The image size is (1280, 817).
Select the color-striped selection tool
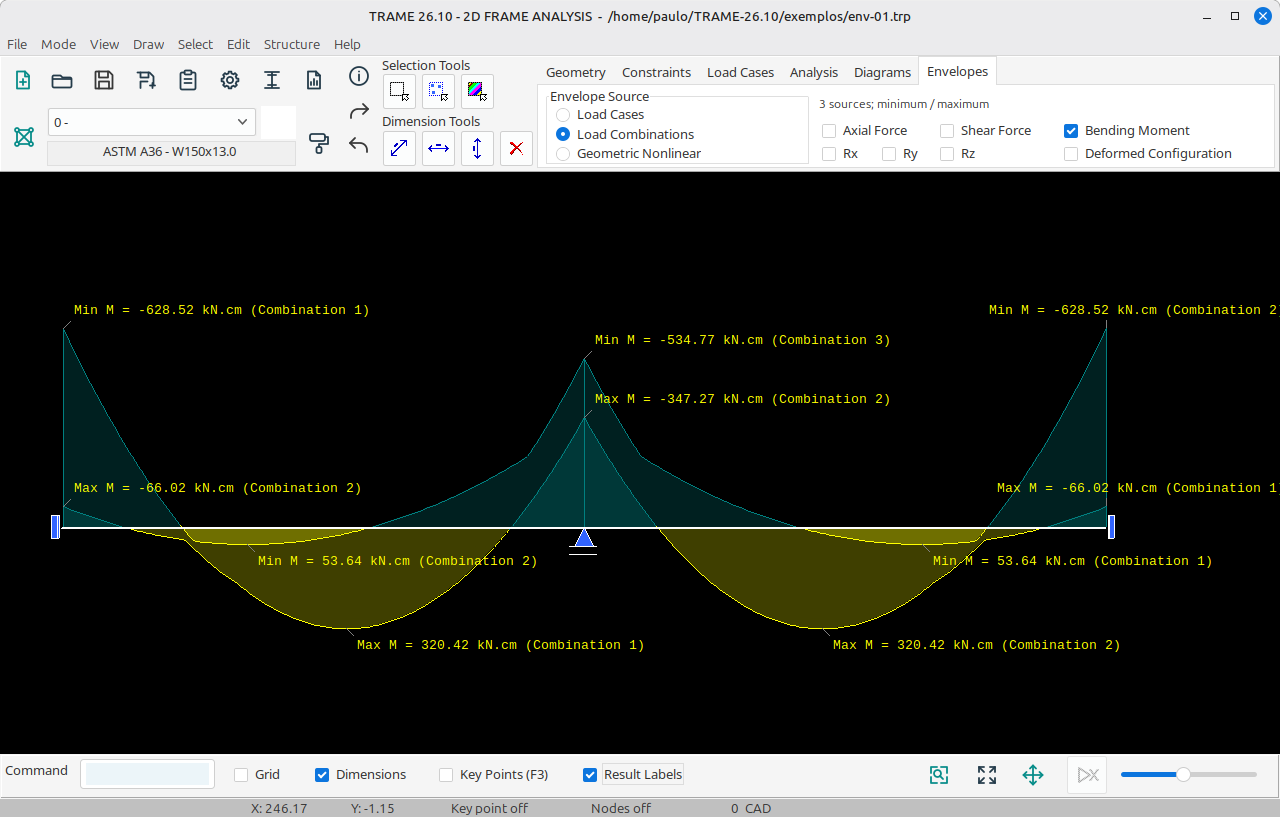coord(477,92)
